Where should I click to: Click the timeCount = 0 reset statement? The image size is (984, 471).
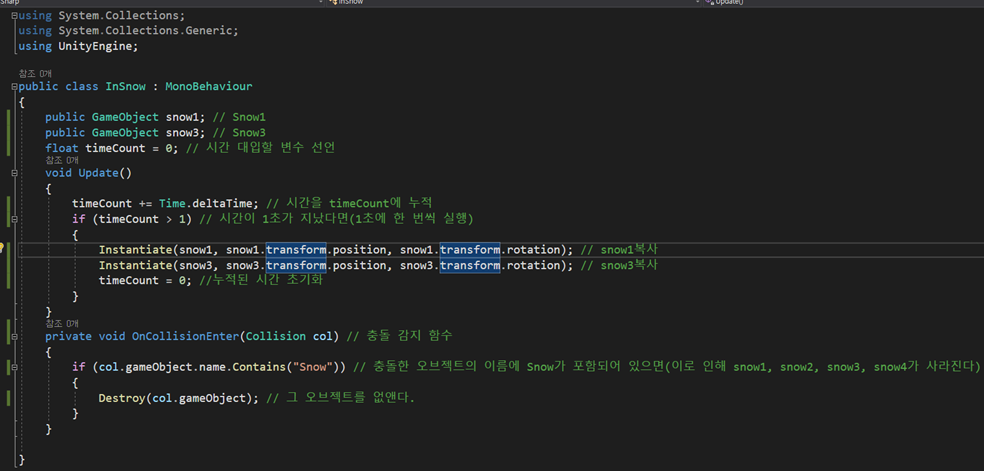coord(144,280)
